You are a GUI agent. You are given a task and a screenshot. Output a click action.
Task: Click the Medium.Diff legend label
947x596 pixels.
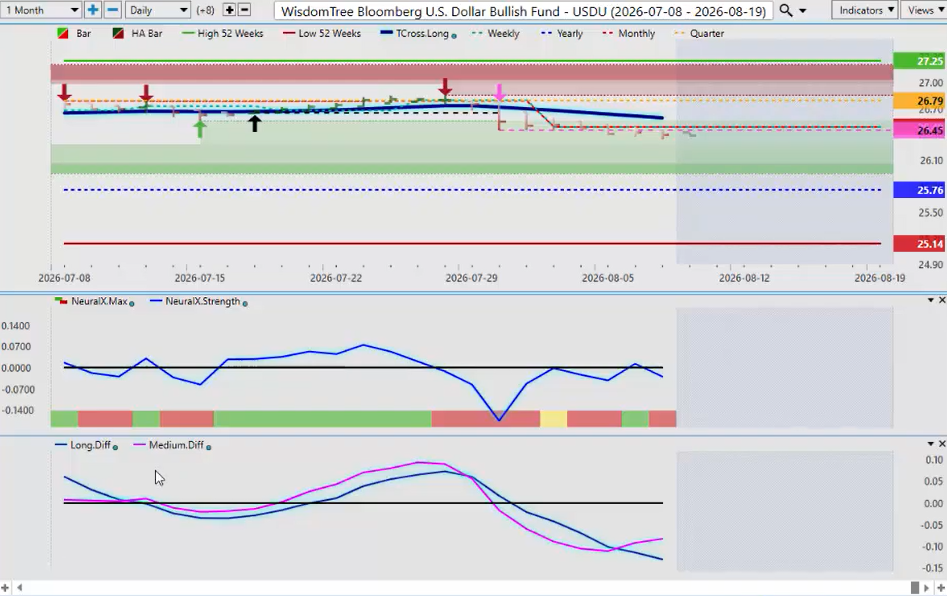176,444
